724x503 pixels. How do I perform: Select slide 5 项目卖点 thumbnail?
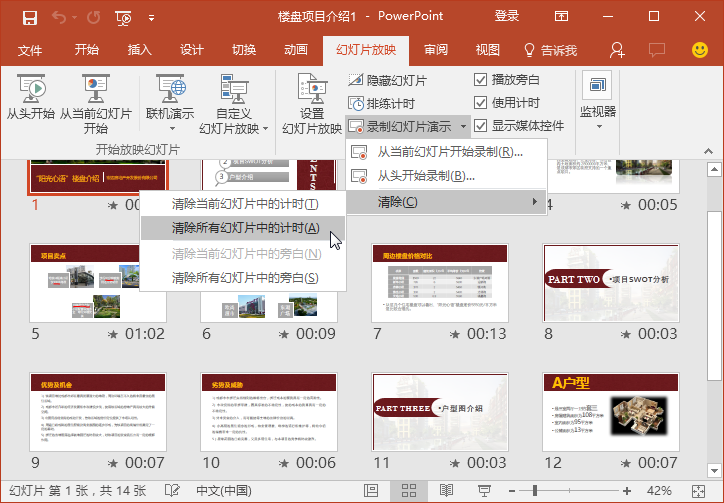click(x=97, y=283)
